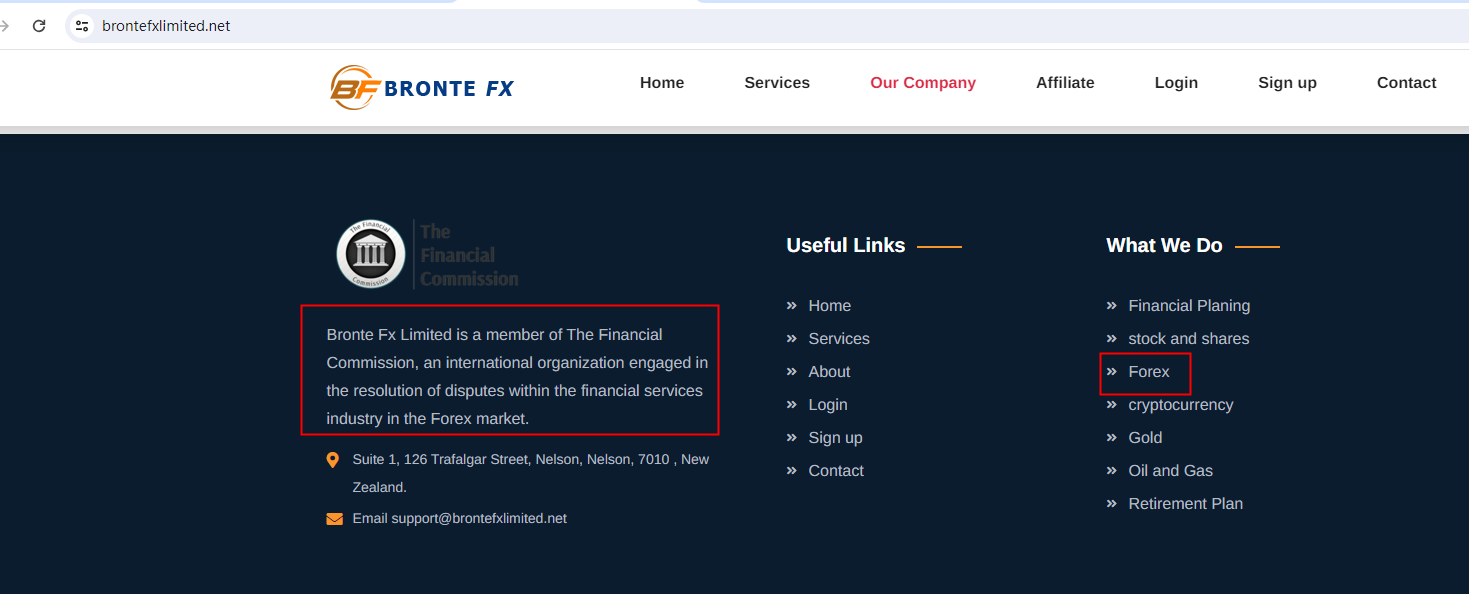Open the Retirement Plan link
Image resolution: width=1469 pixels, height=594 pixels.
pyautogui.click(x=1185, y=504)
